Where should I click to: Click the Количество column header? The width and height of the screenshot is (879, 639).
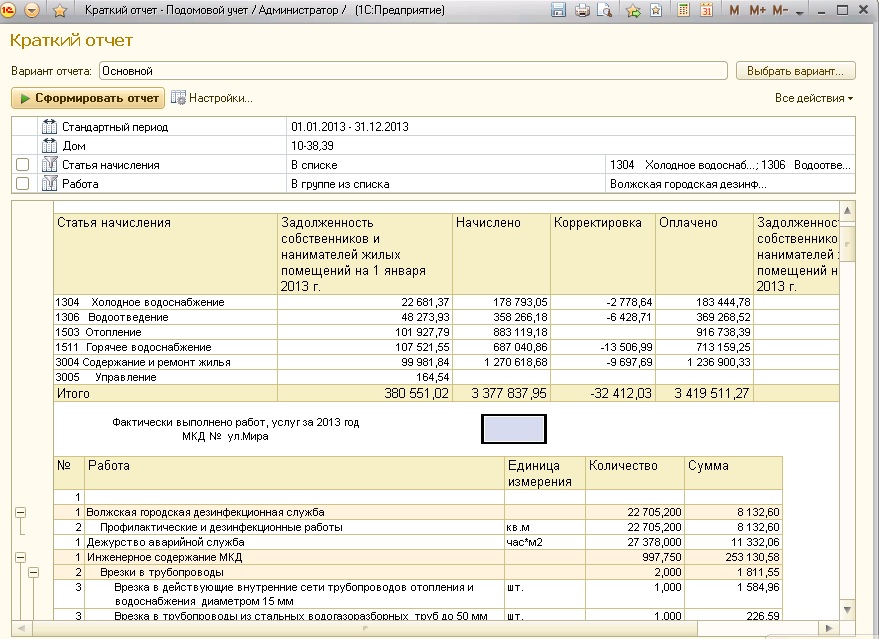click(x=635, y=473)
